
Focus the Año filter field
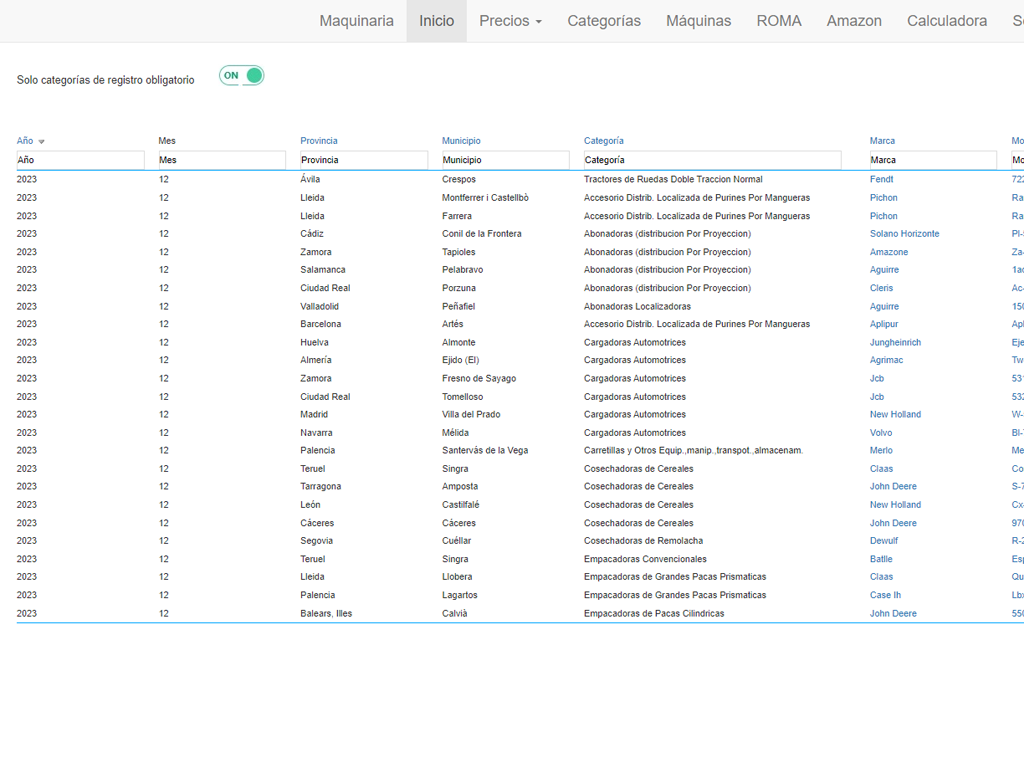80,160
